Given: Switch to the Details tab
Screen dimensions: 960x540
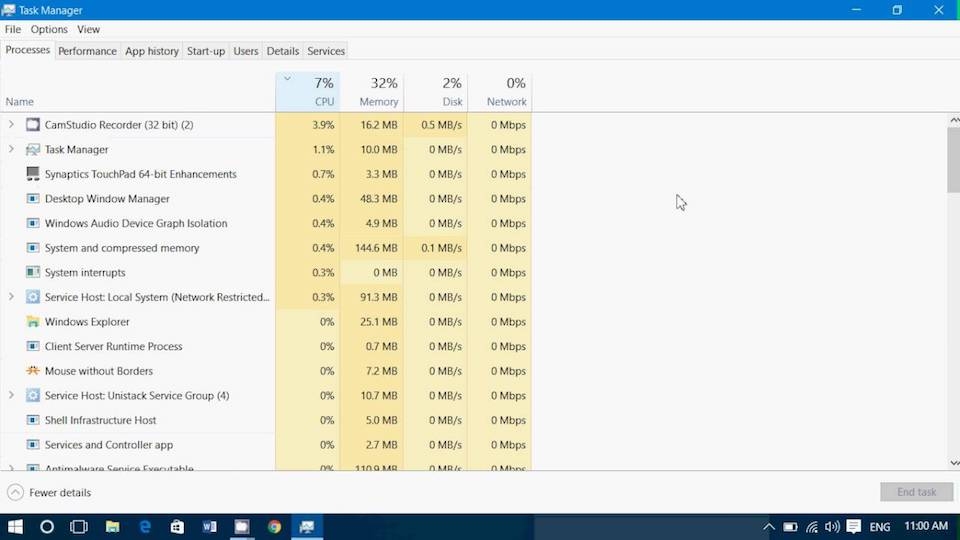Looking at the screenshot, I should [x=283, y=51].
